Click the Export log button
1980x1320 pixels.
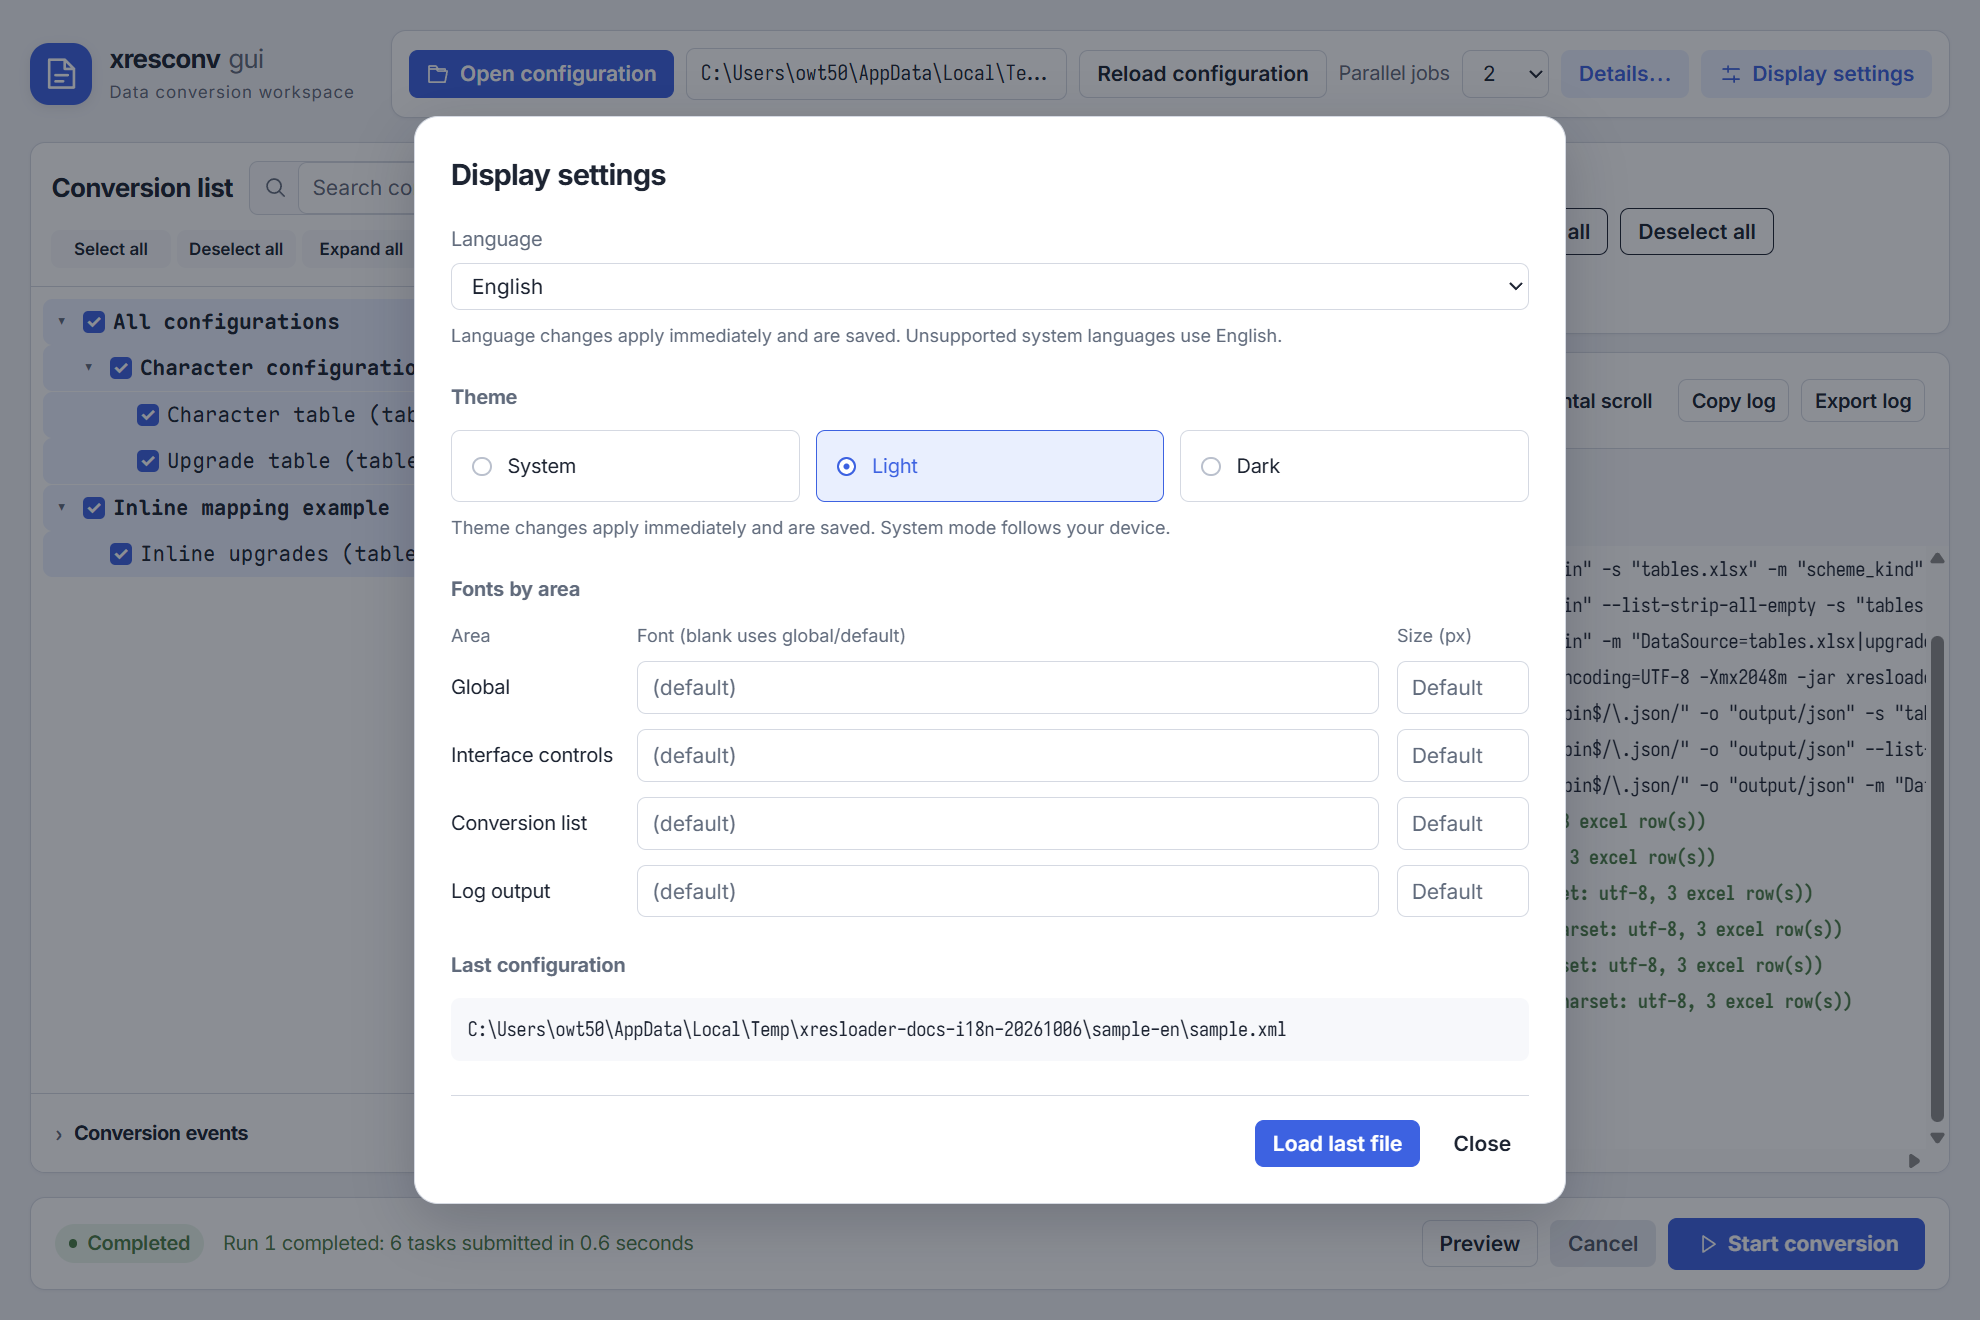[1862, 401]
